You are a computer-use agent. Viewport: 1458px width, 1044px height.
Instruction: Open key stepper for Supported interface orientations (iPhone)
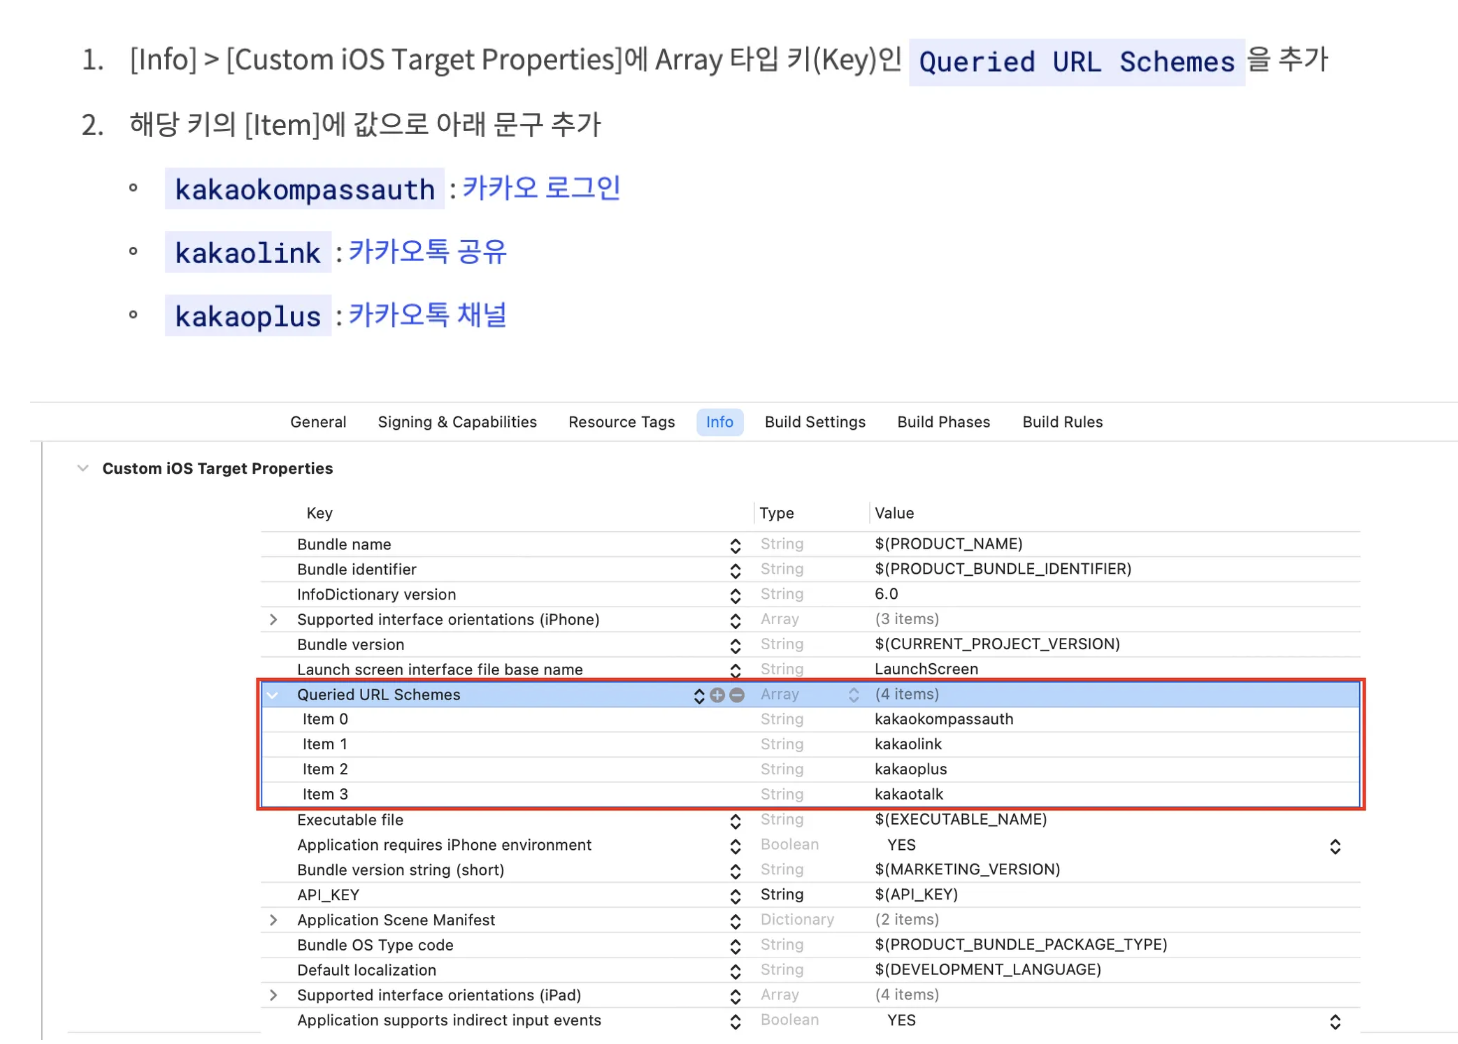pos(735,620)
